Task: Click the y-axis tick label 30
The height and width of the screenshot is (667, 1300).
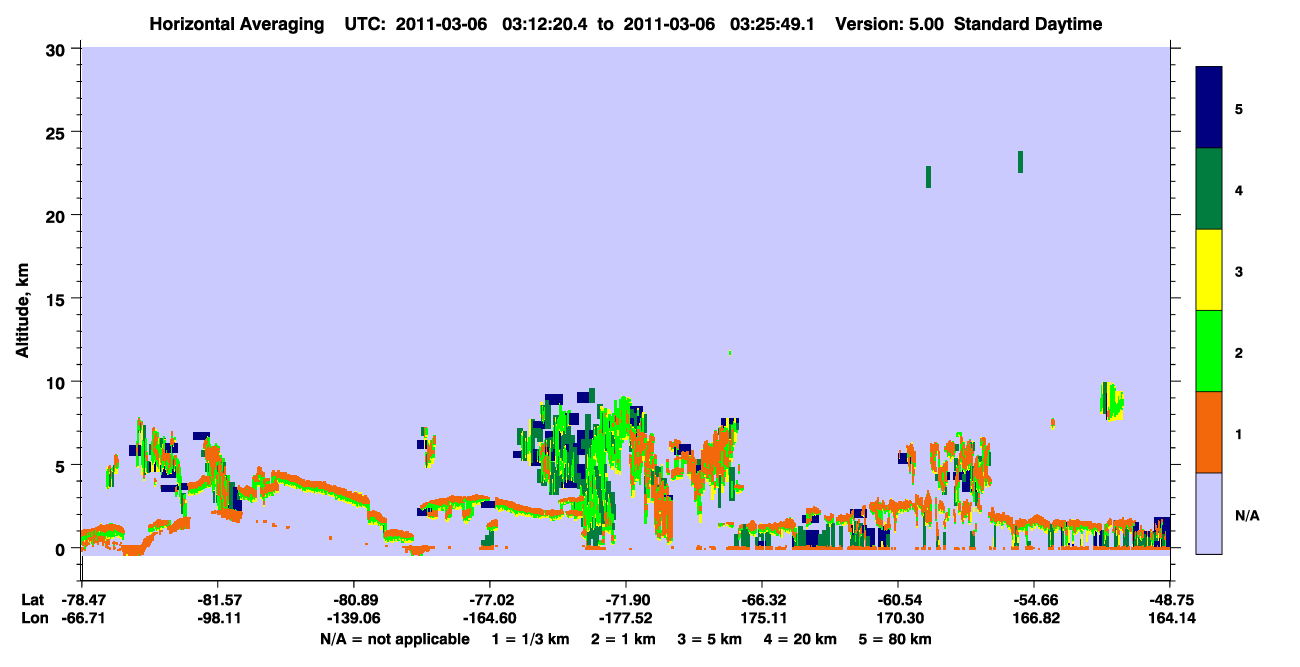Action: 58,49
